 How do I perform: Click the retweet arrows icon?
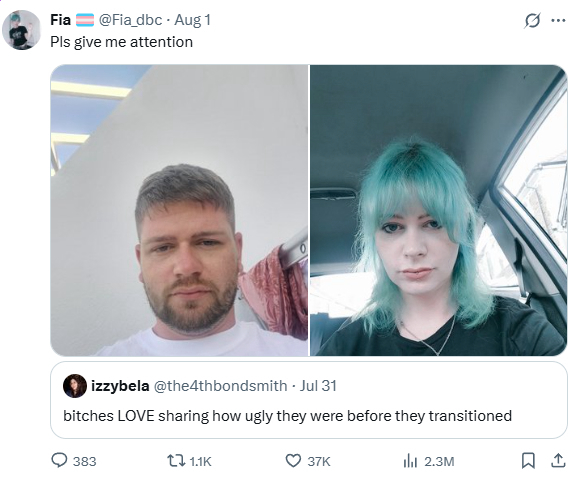(175, 461)
